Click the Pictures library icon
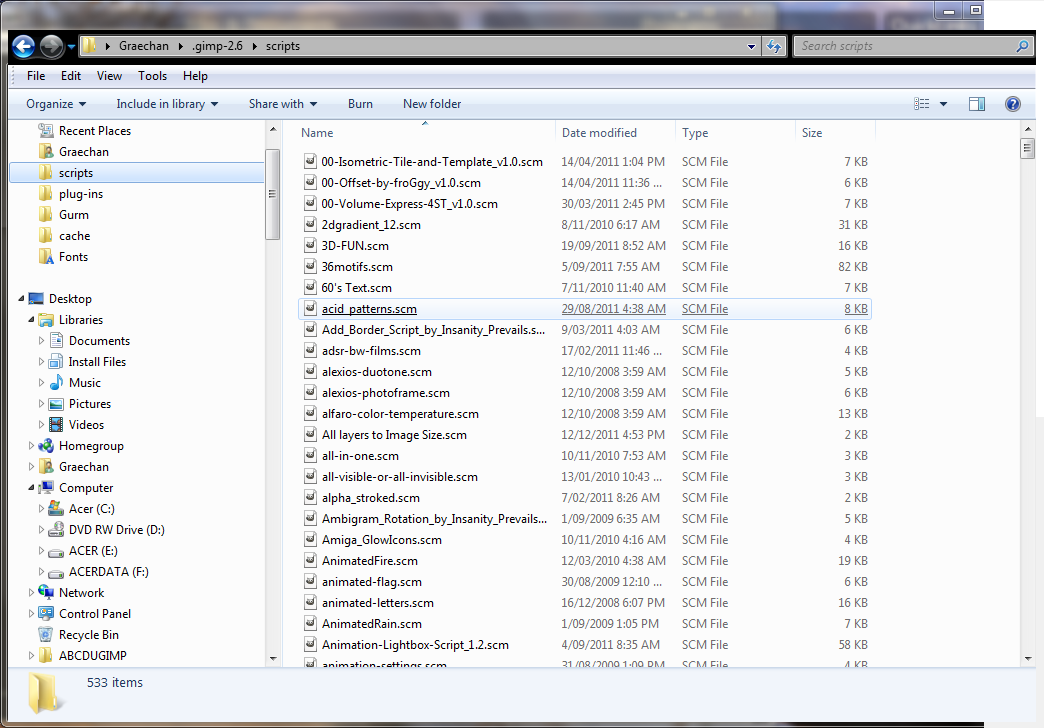The width and height of the screenshot is (1044, 728). [x=57, y=404]
